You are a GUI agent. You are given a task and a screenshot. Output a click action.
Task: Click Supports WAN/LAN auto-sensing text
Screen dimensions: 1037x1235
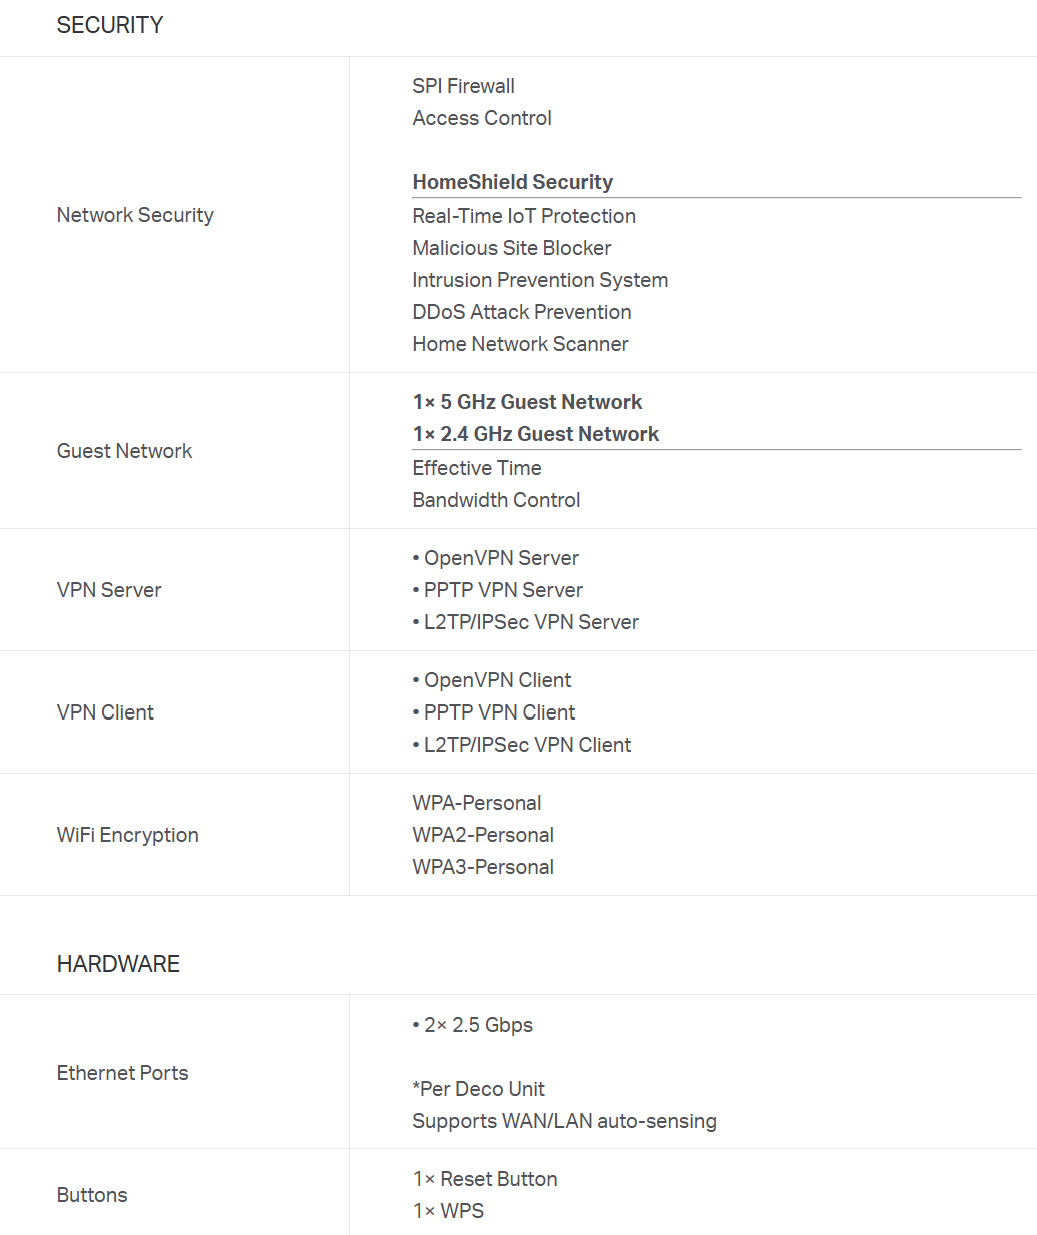click(565, 1121)
